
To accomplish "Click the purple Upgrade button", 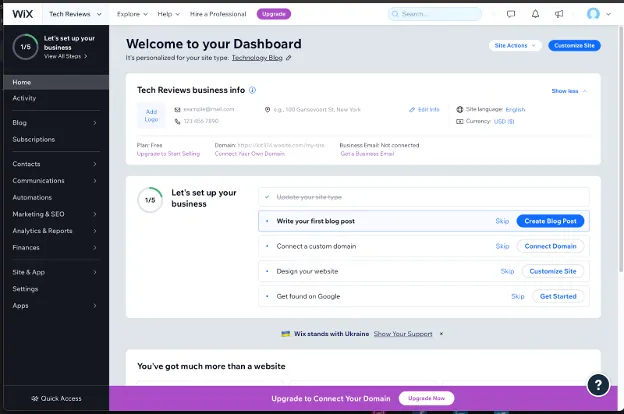I will [274, 14].
